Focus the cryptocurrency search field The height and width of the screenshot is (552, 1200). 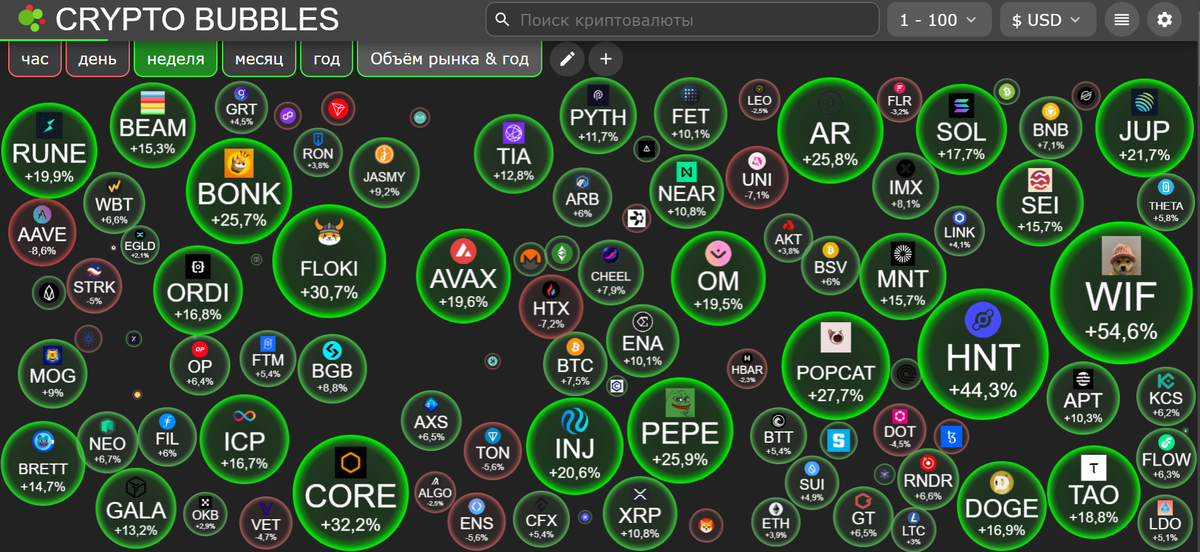(x=682, y=19)
